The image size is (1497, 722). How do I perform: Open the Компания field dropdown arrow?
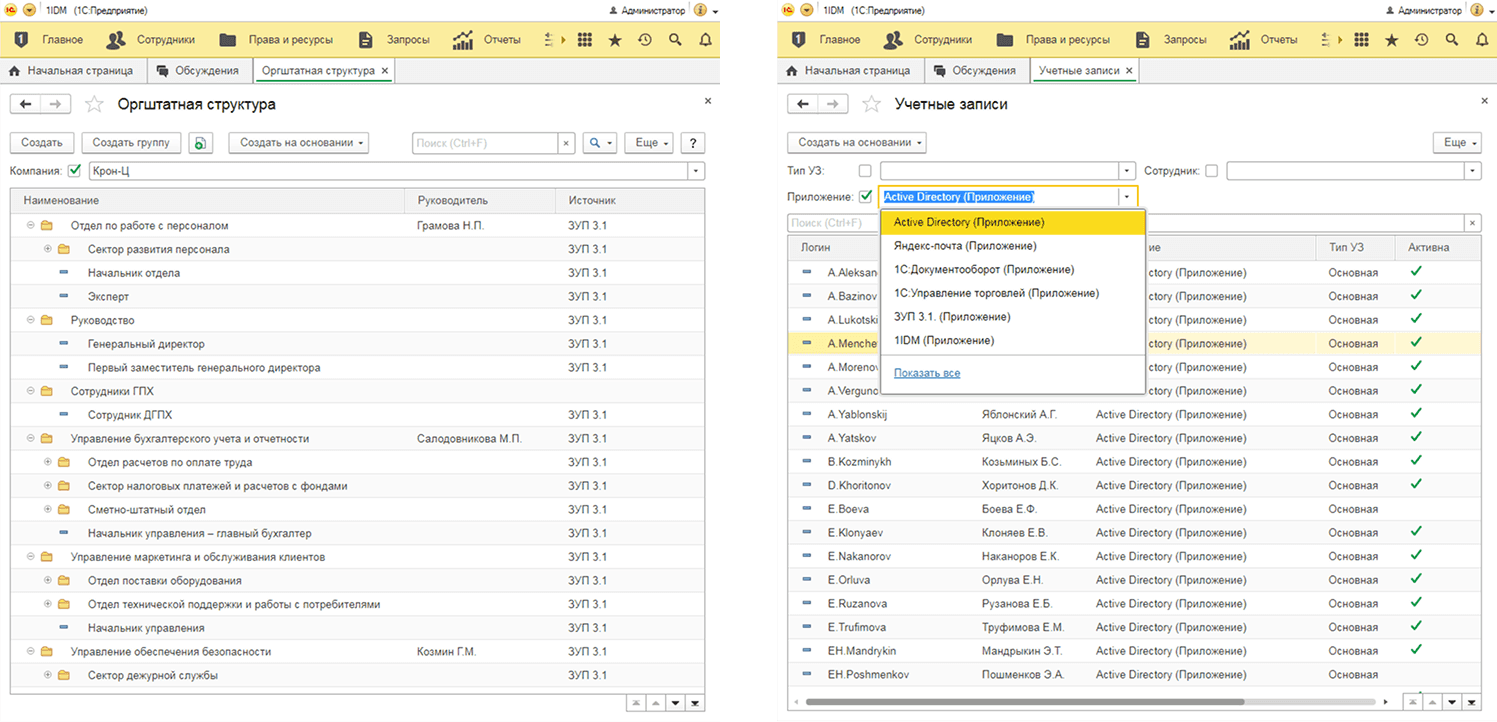695,171
